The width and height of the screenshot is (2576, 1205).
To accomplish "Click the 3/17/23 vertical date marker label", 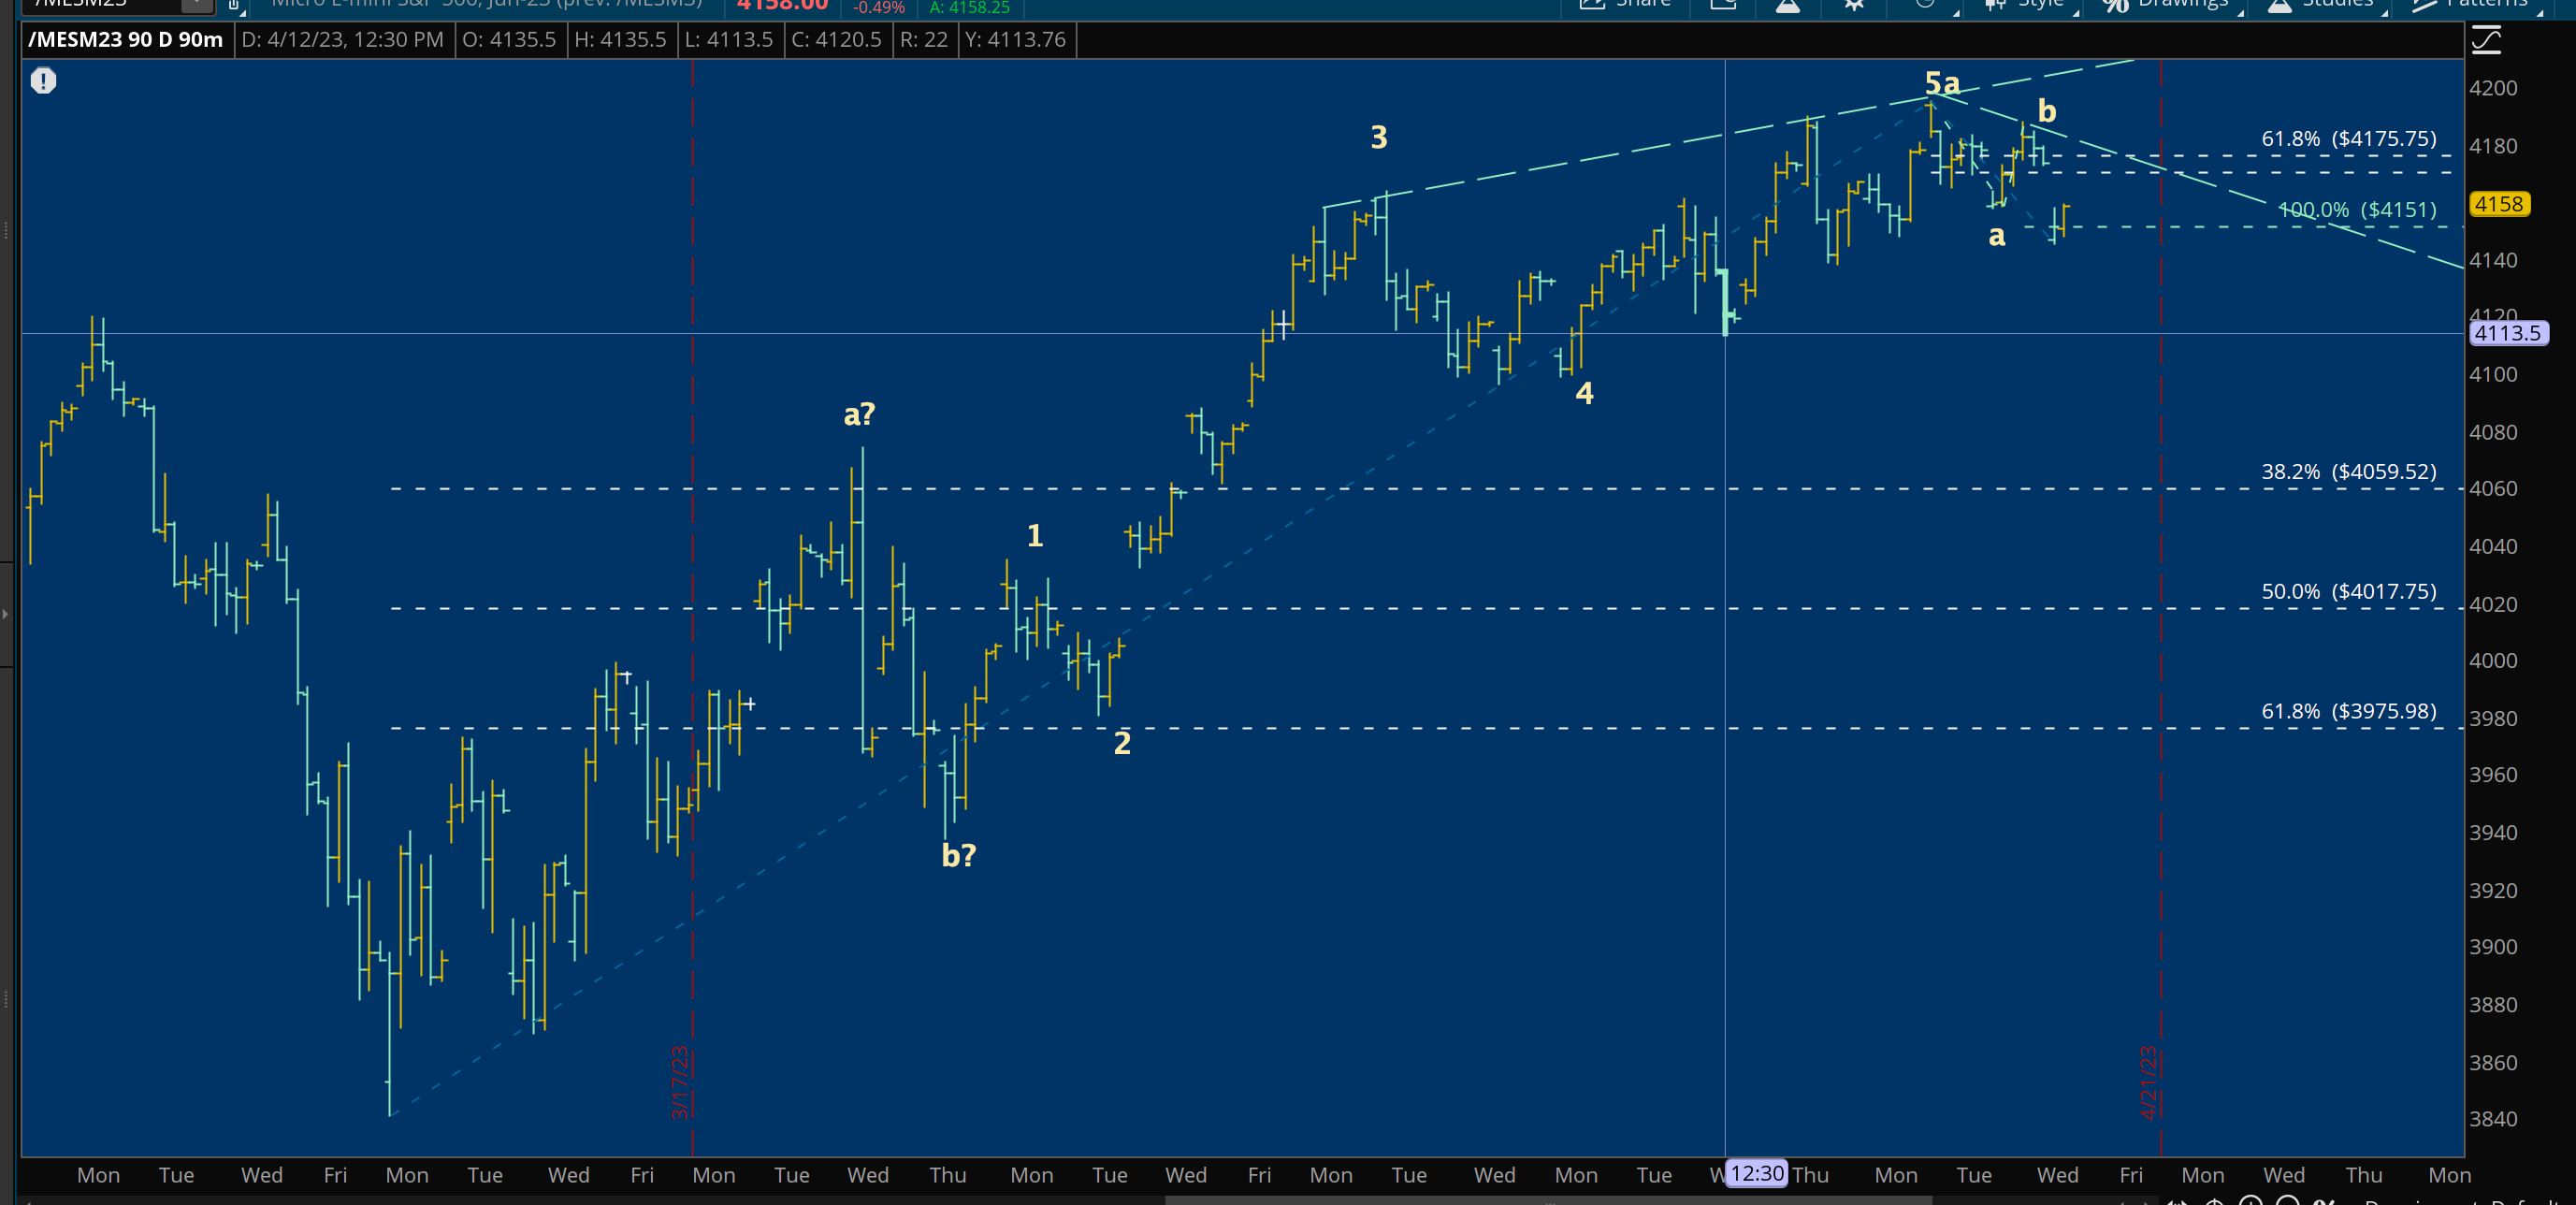I will point(680,1082).
